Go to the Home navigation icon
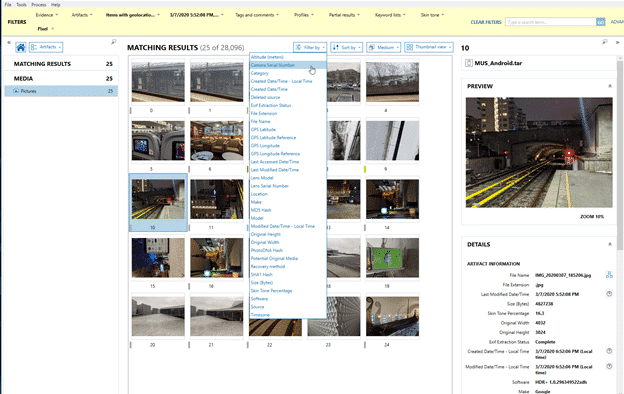 click(21, 47)
